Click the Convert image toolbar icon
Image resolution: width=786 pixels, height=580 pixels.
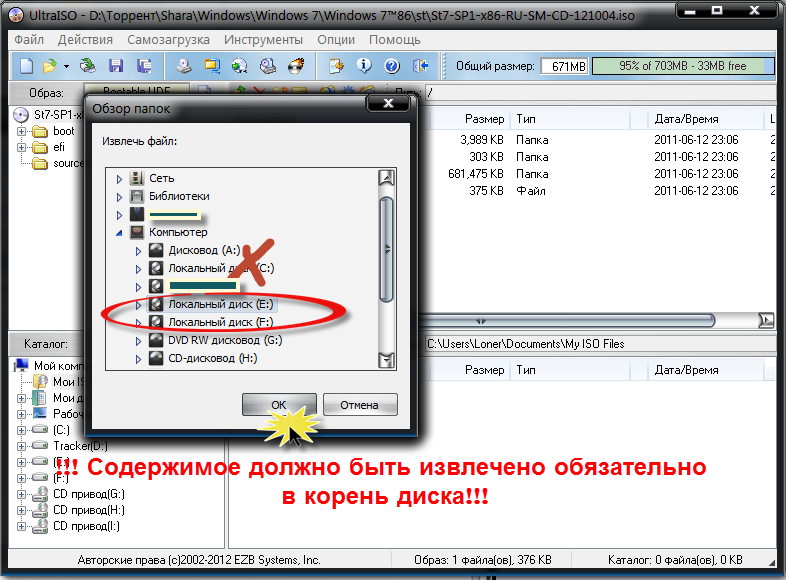240,66
